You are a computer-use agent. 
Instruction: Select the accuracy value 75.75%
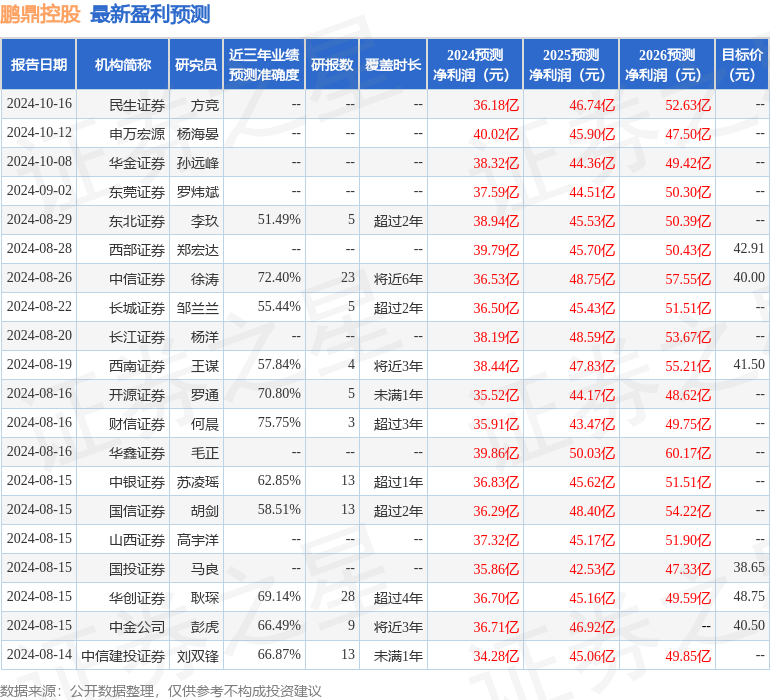point(279,422)
